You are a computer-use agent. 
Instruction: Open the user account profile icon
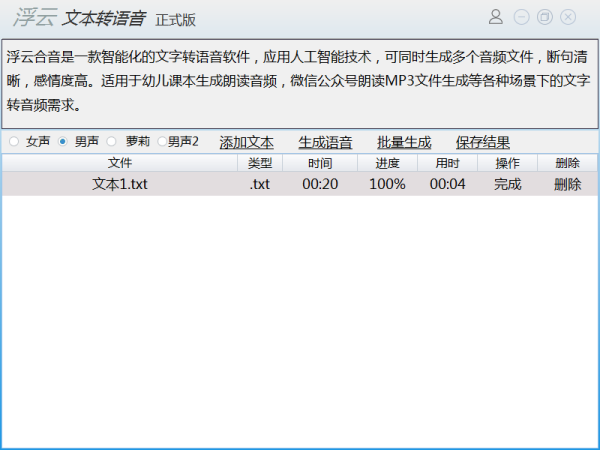pos(496,17)
